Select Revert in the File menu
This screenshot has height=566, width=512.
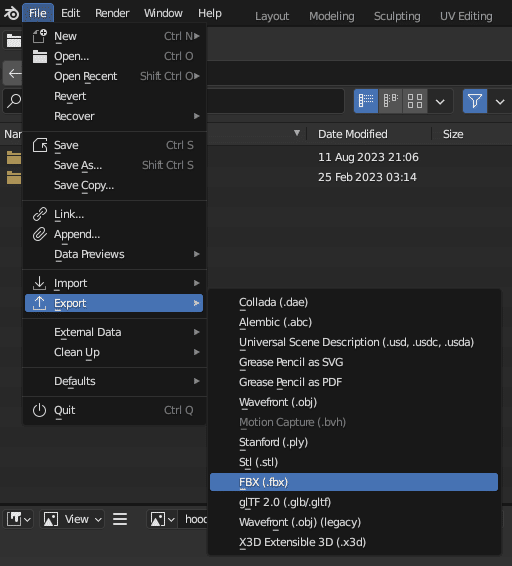(114, 96)
